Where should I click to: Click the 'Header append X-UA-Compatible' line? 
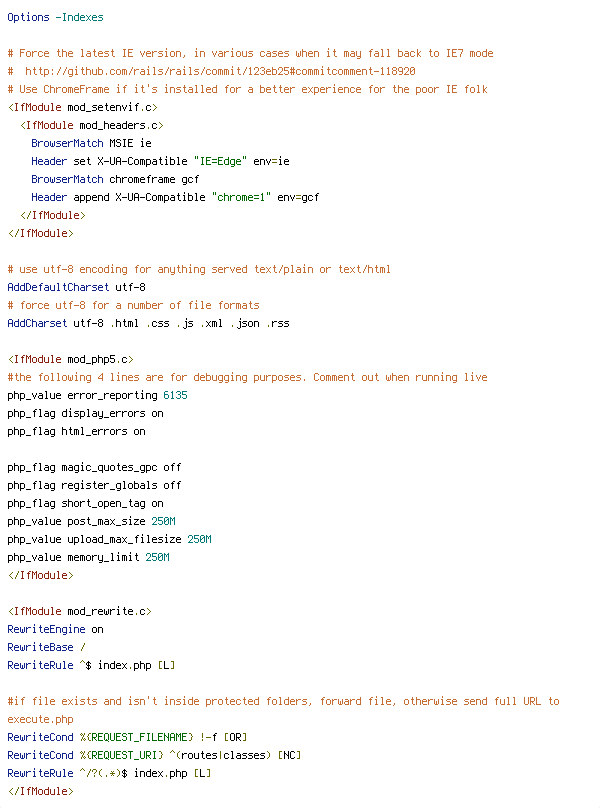tap(175, 198)
